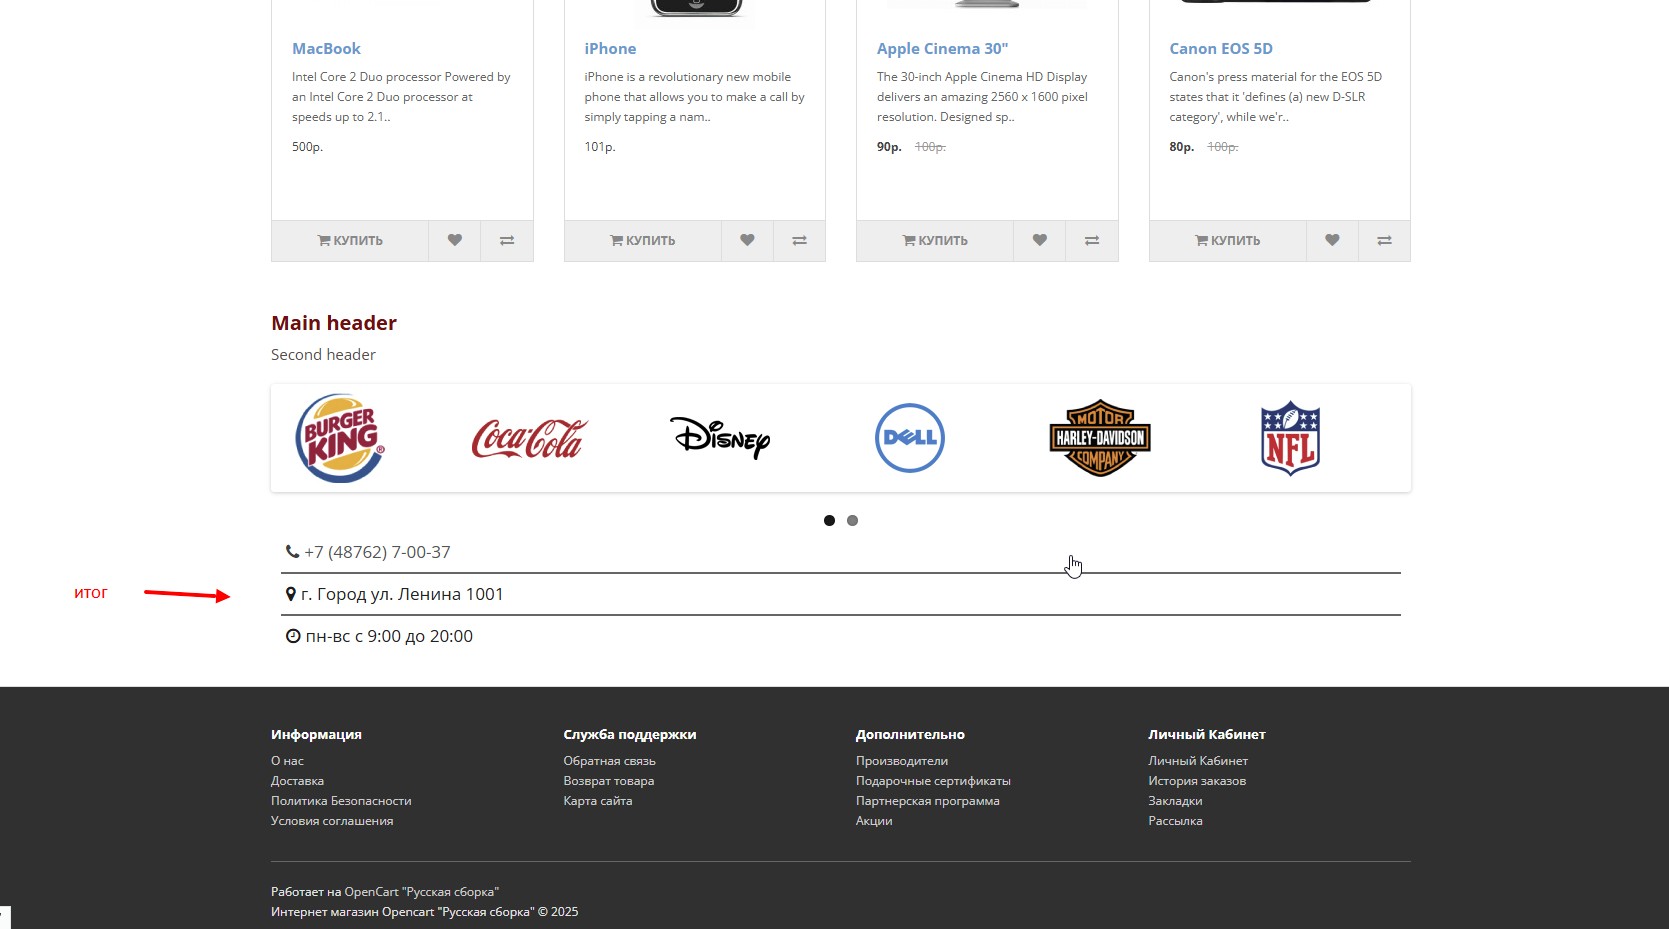Open the Canon EOS 5D title link
The image size is (1669, 929).
pyautogui.click(x=1221, y=48)
